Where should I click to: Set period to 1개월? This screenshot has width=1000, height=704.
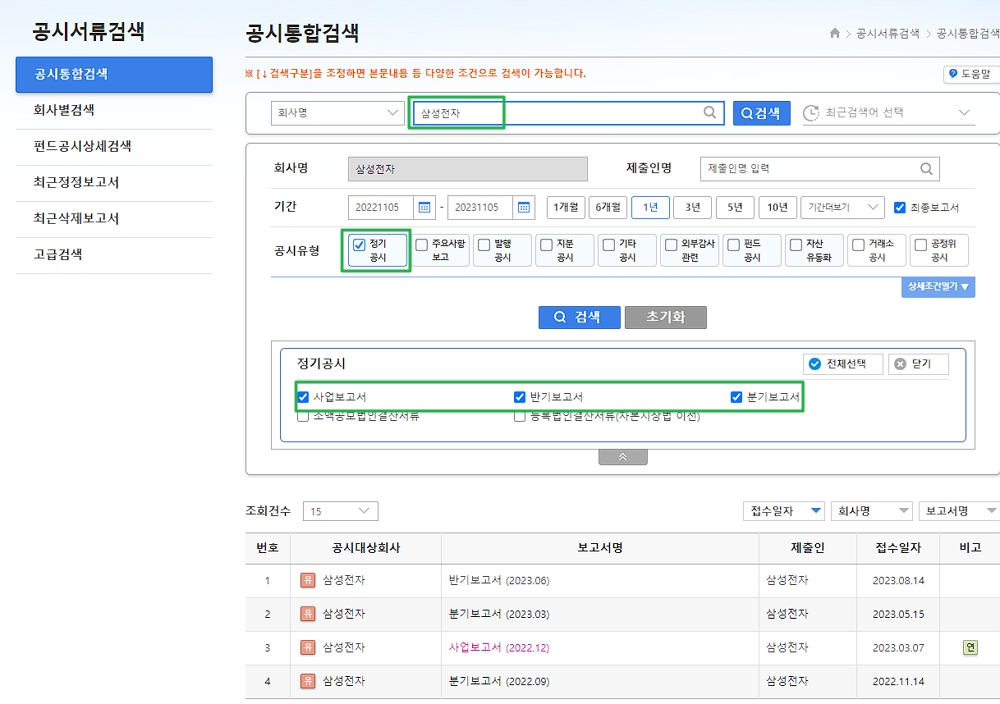pos(566,207)
